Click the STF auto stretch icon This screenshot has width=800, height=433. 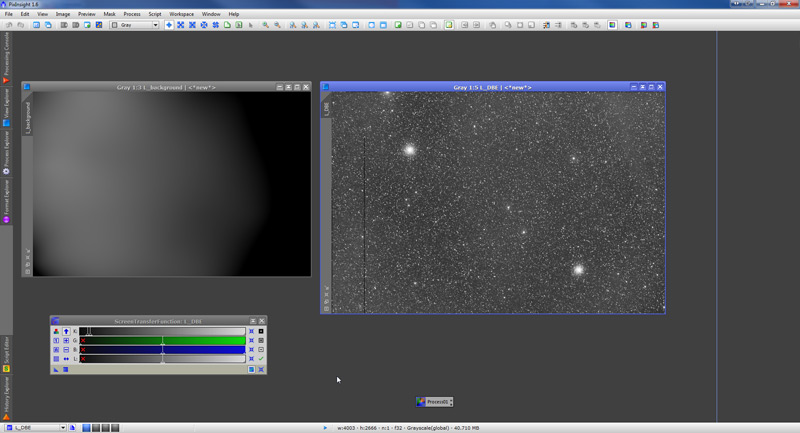click(x=261, y=331)
